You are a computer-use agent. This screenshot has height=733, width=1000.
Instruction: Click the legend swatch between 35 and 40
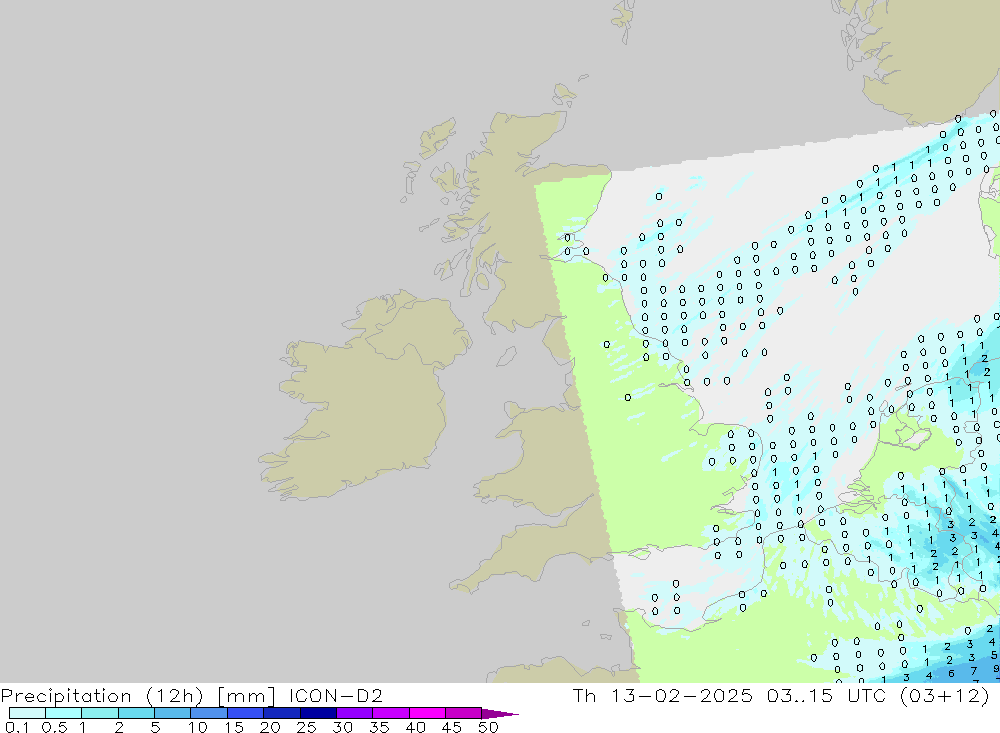391,713
